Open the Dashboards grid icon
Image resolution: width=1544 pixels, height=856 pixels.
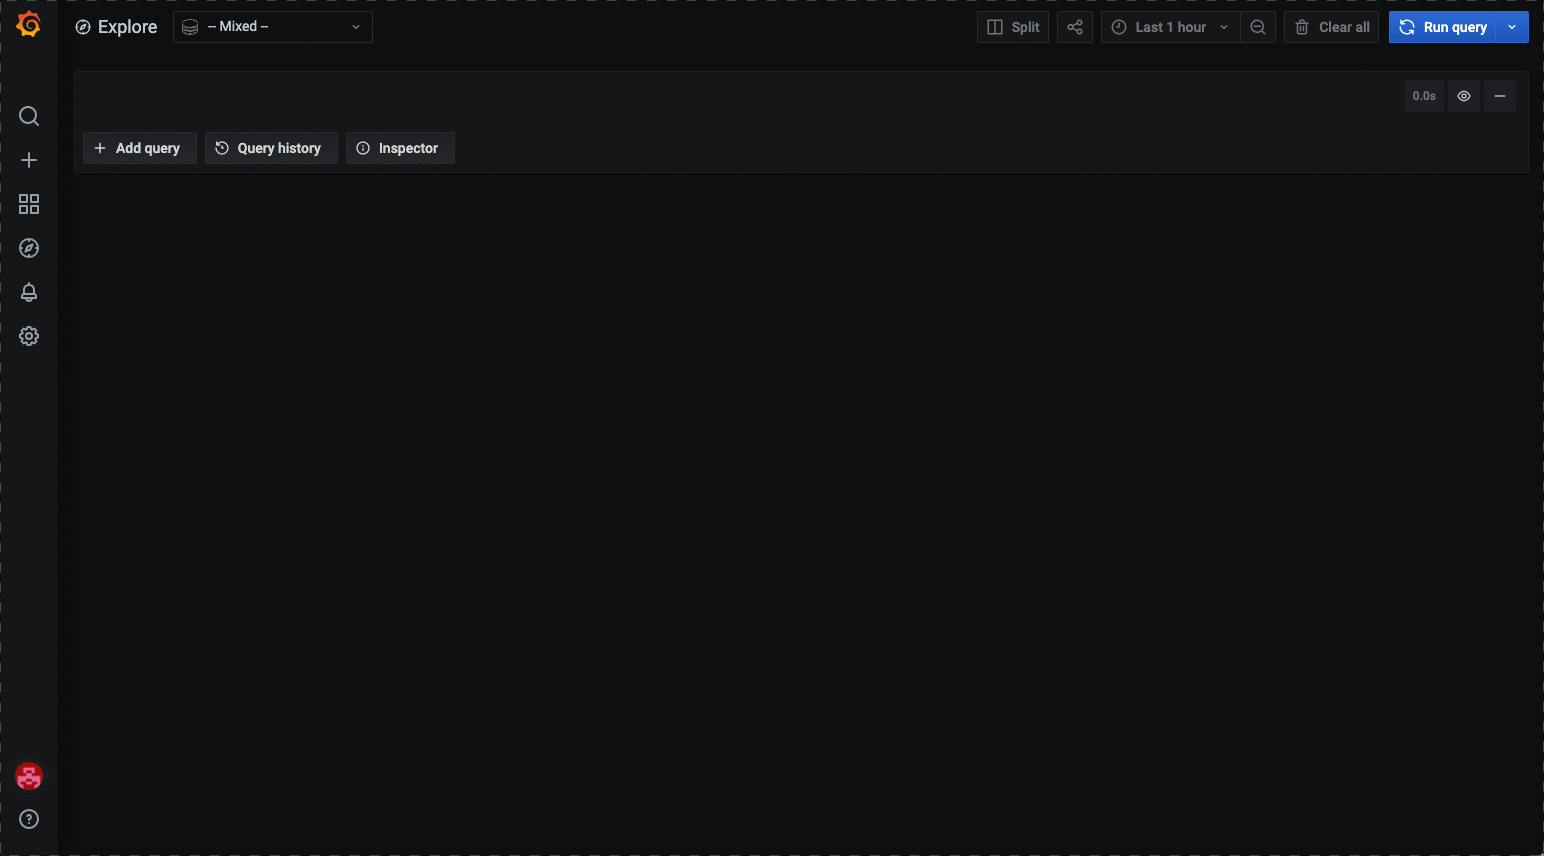(x=29, y=204)
